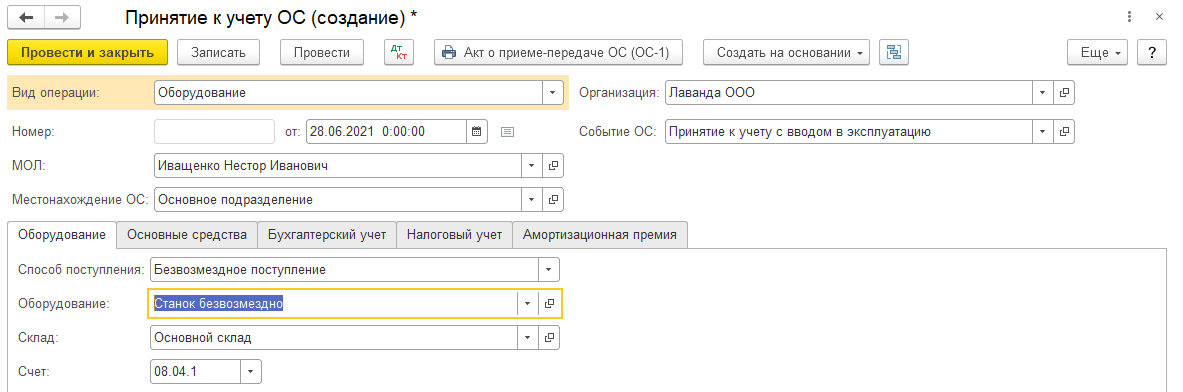Image resolution: width=1183 pixels, height=392 pixels.
Task: Click the Номер input field
Action: point(214,131)
